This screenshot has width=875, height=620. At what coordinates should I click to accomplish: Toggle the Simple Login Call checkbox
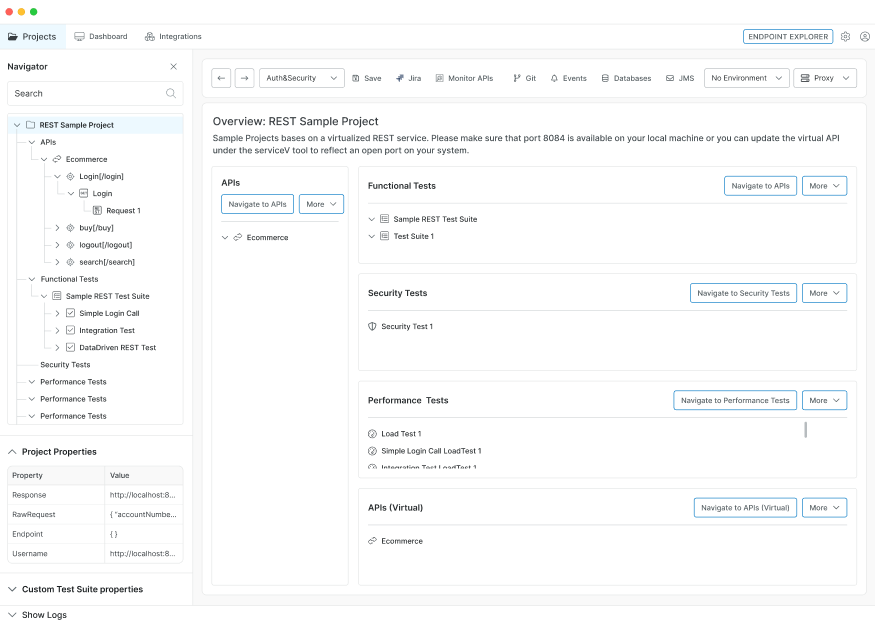coord(69,313)
